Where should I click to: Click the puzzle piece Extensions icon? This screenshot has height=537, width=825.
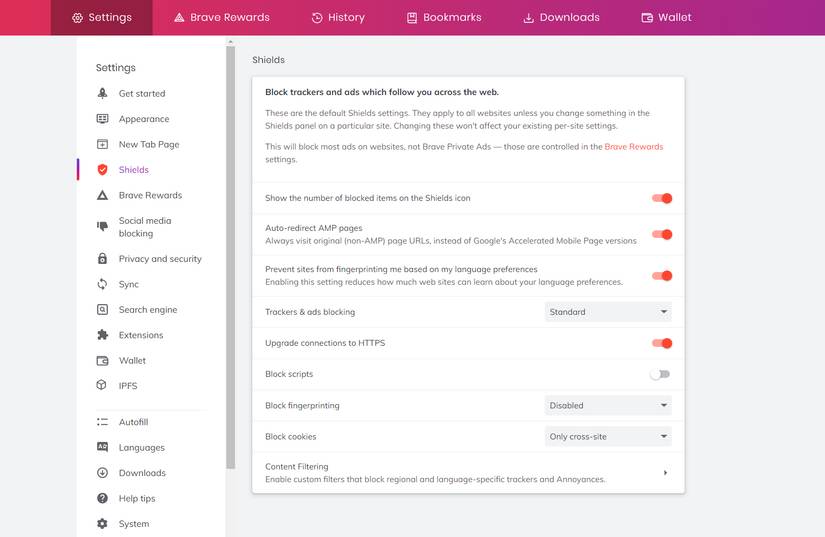click(102, 335)
